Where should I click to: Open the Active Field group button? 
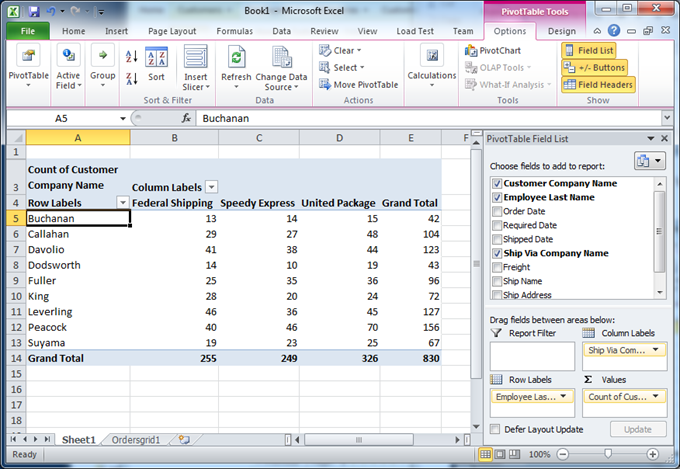(68, 66)
